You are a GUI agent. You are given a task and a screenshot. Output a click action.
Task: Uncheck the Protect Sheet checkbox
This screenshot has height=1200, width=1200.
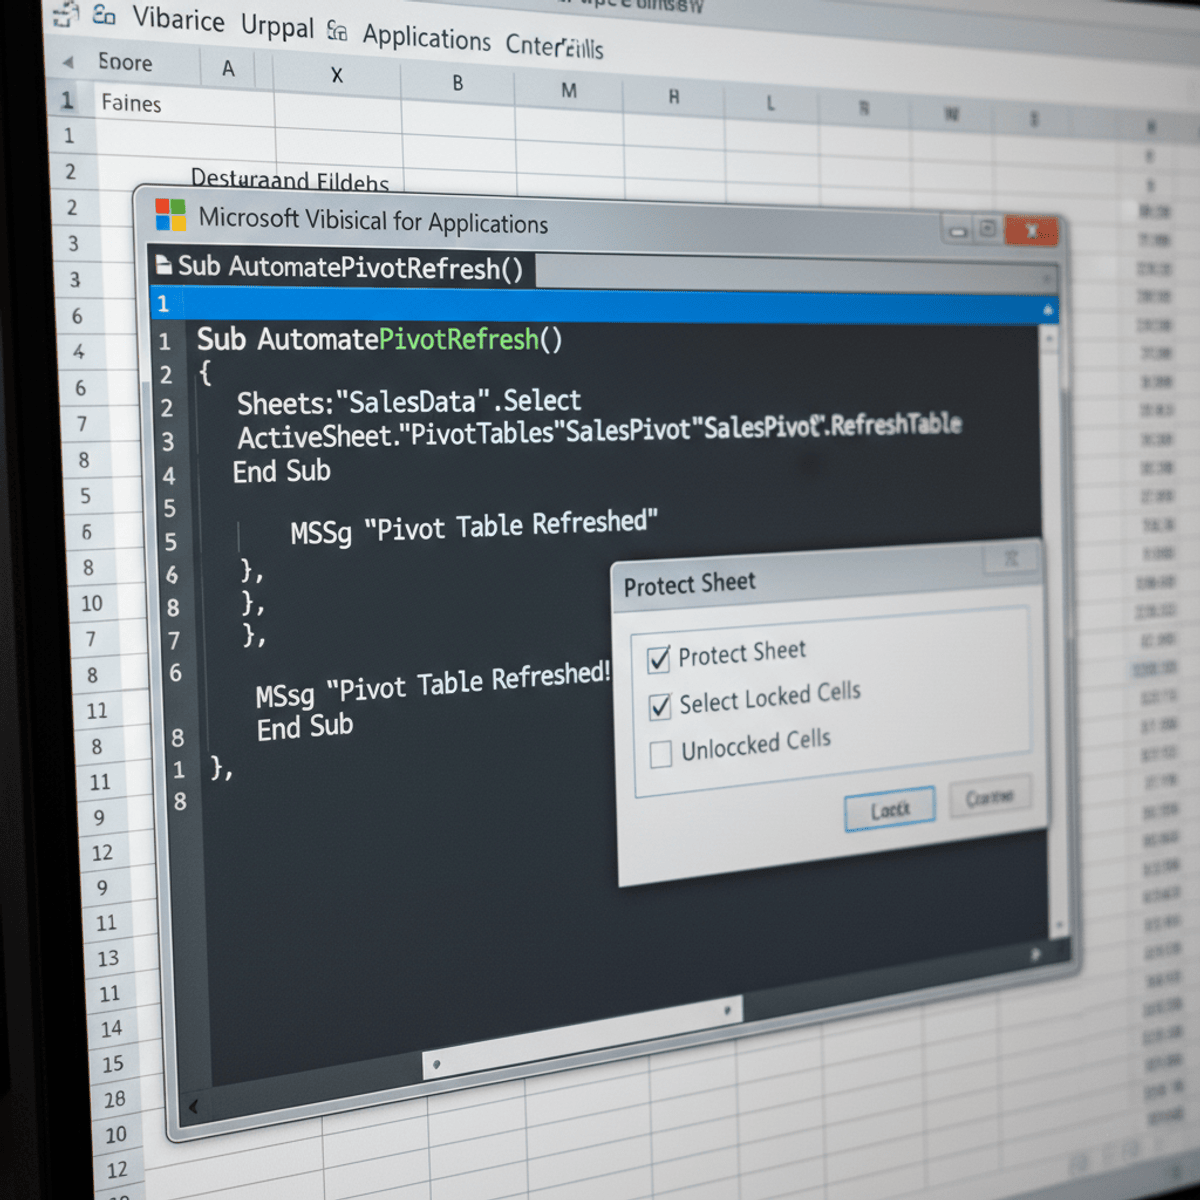click(x=659, y=659)
